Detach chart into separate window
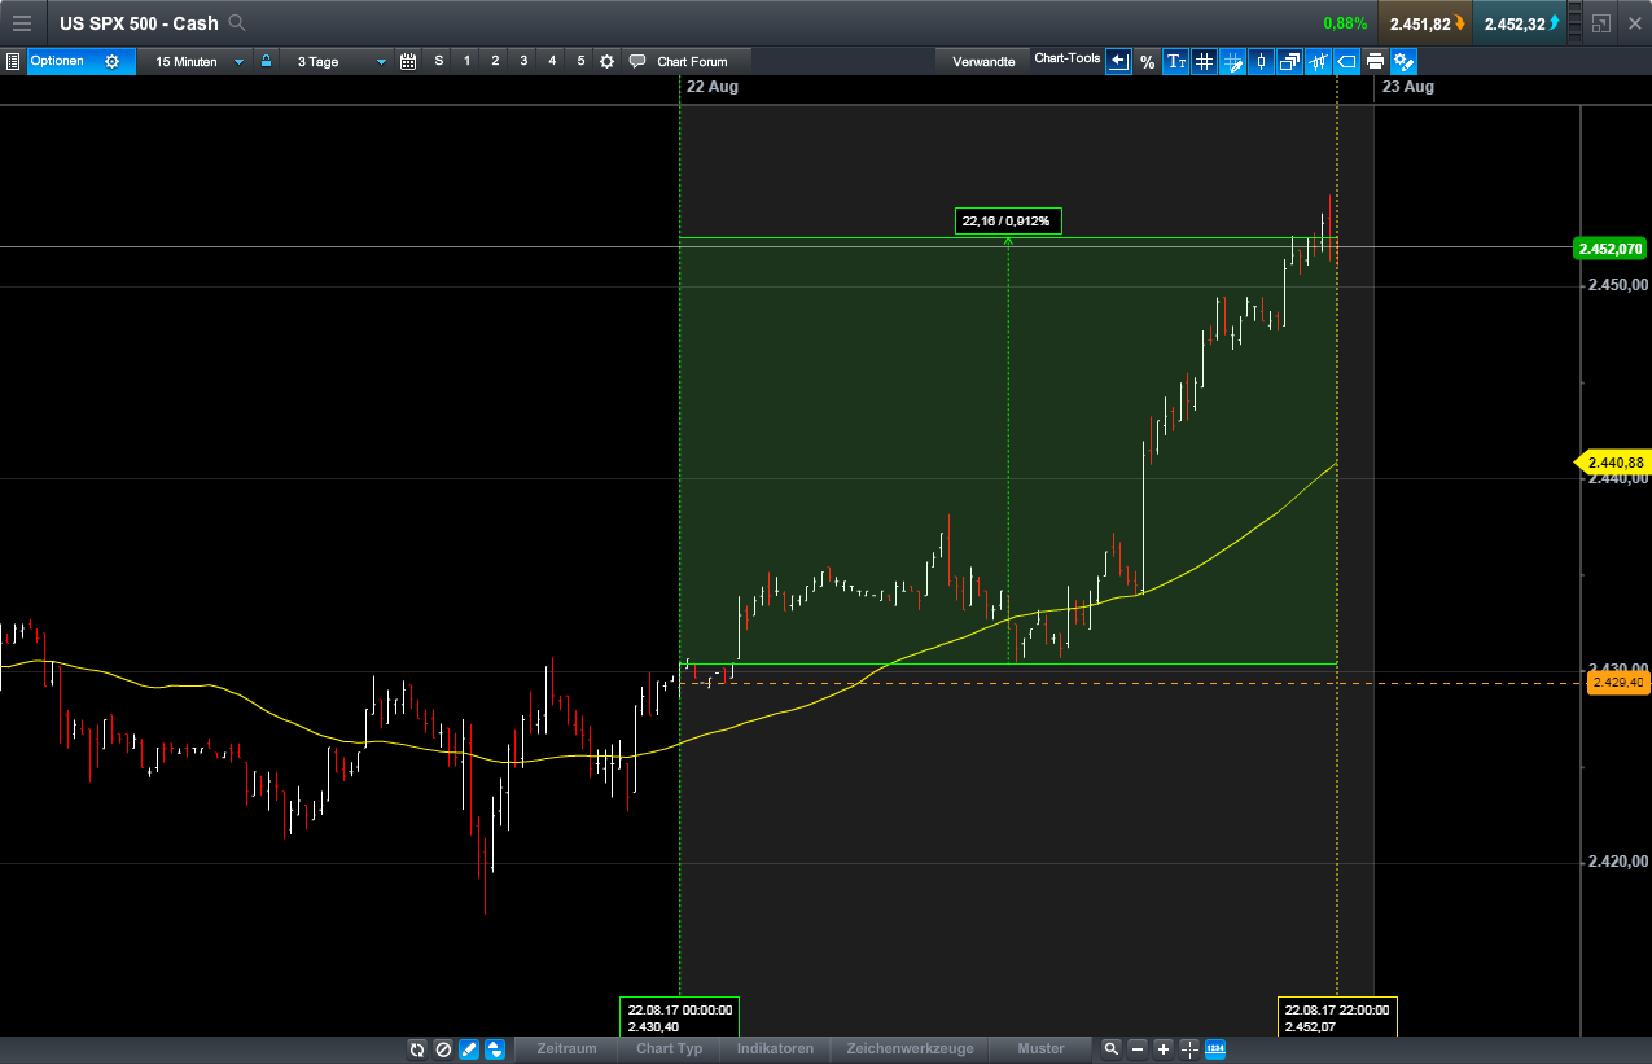 1601,23
